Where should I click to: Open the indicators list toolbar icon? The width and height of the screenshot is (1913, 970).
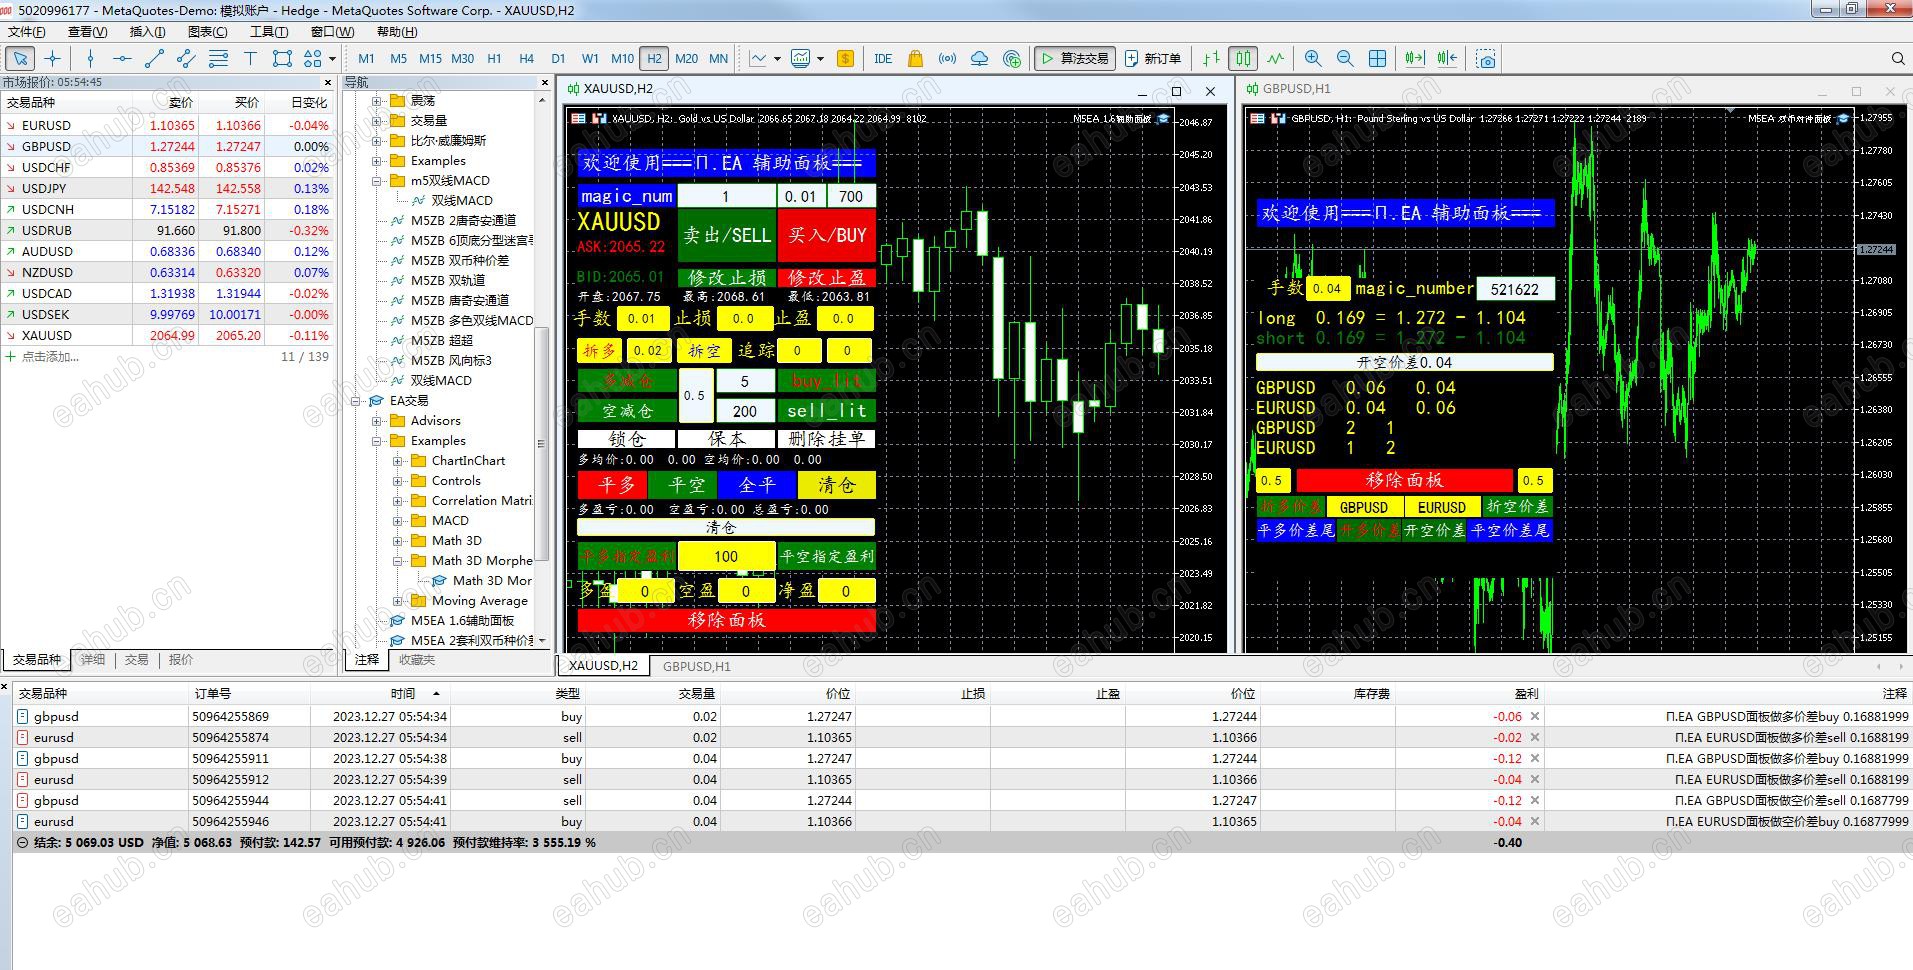(x=800, y=59)
